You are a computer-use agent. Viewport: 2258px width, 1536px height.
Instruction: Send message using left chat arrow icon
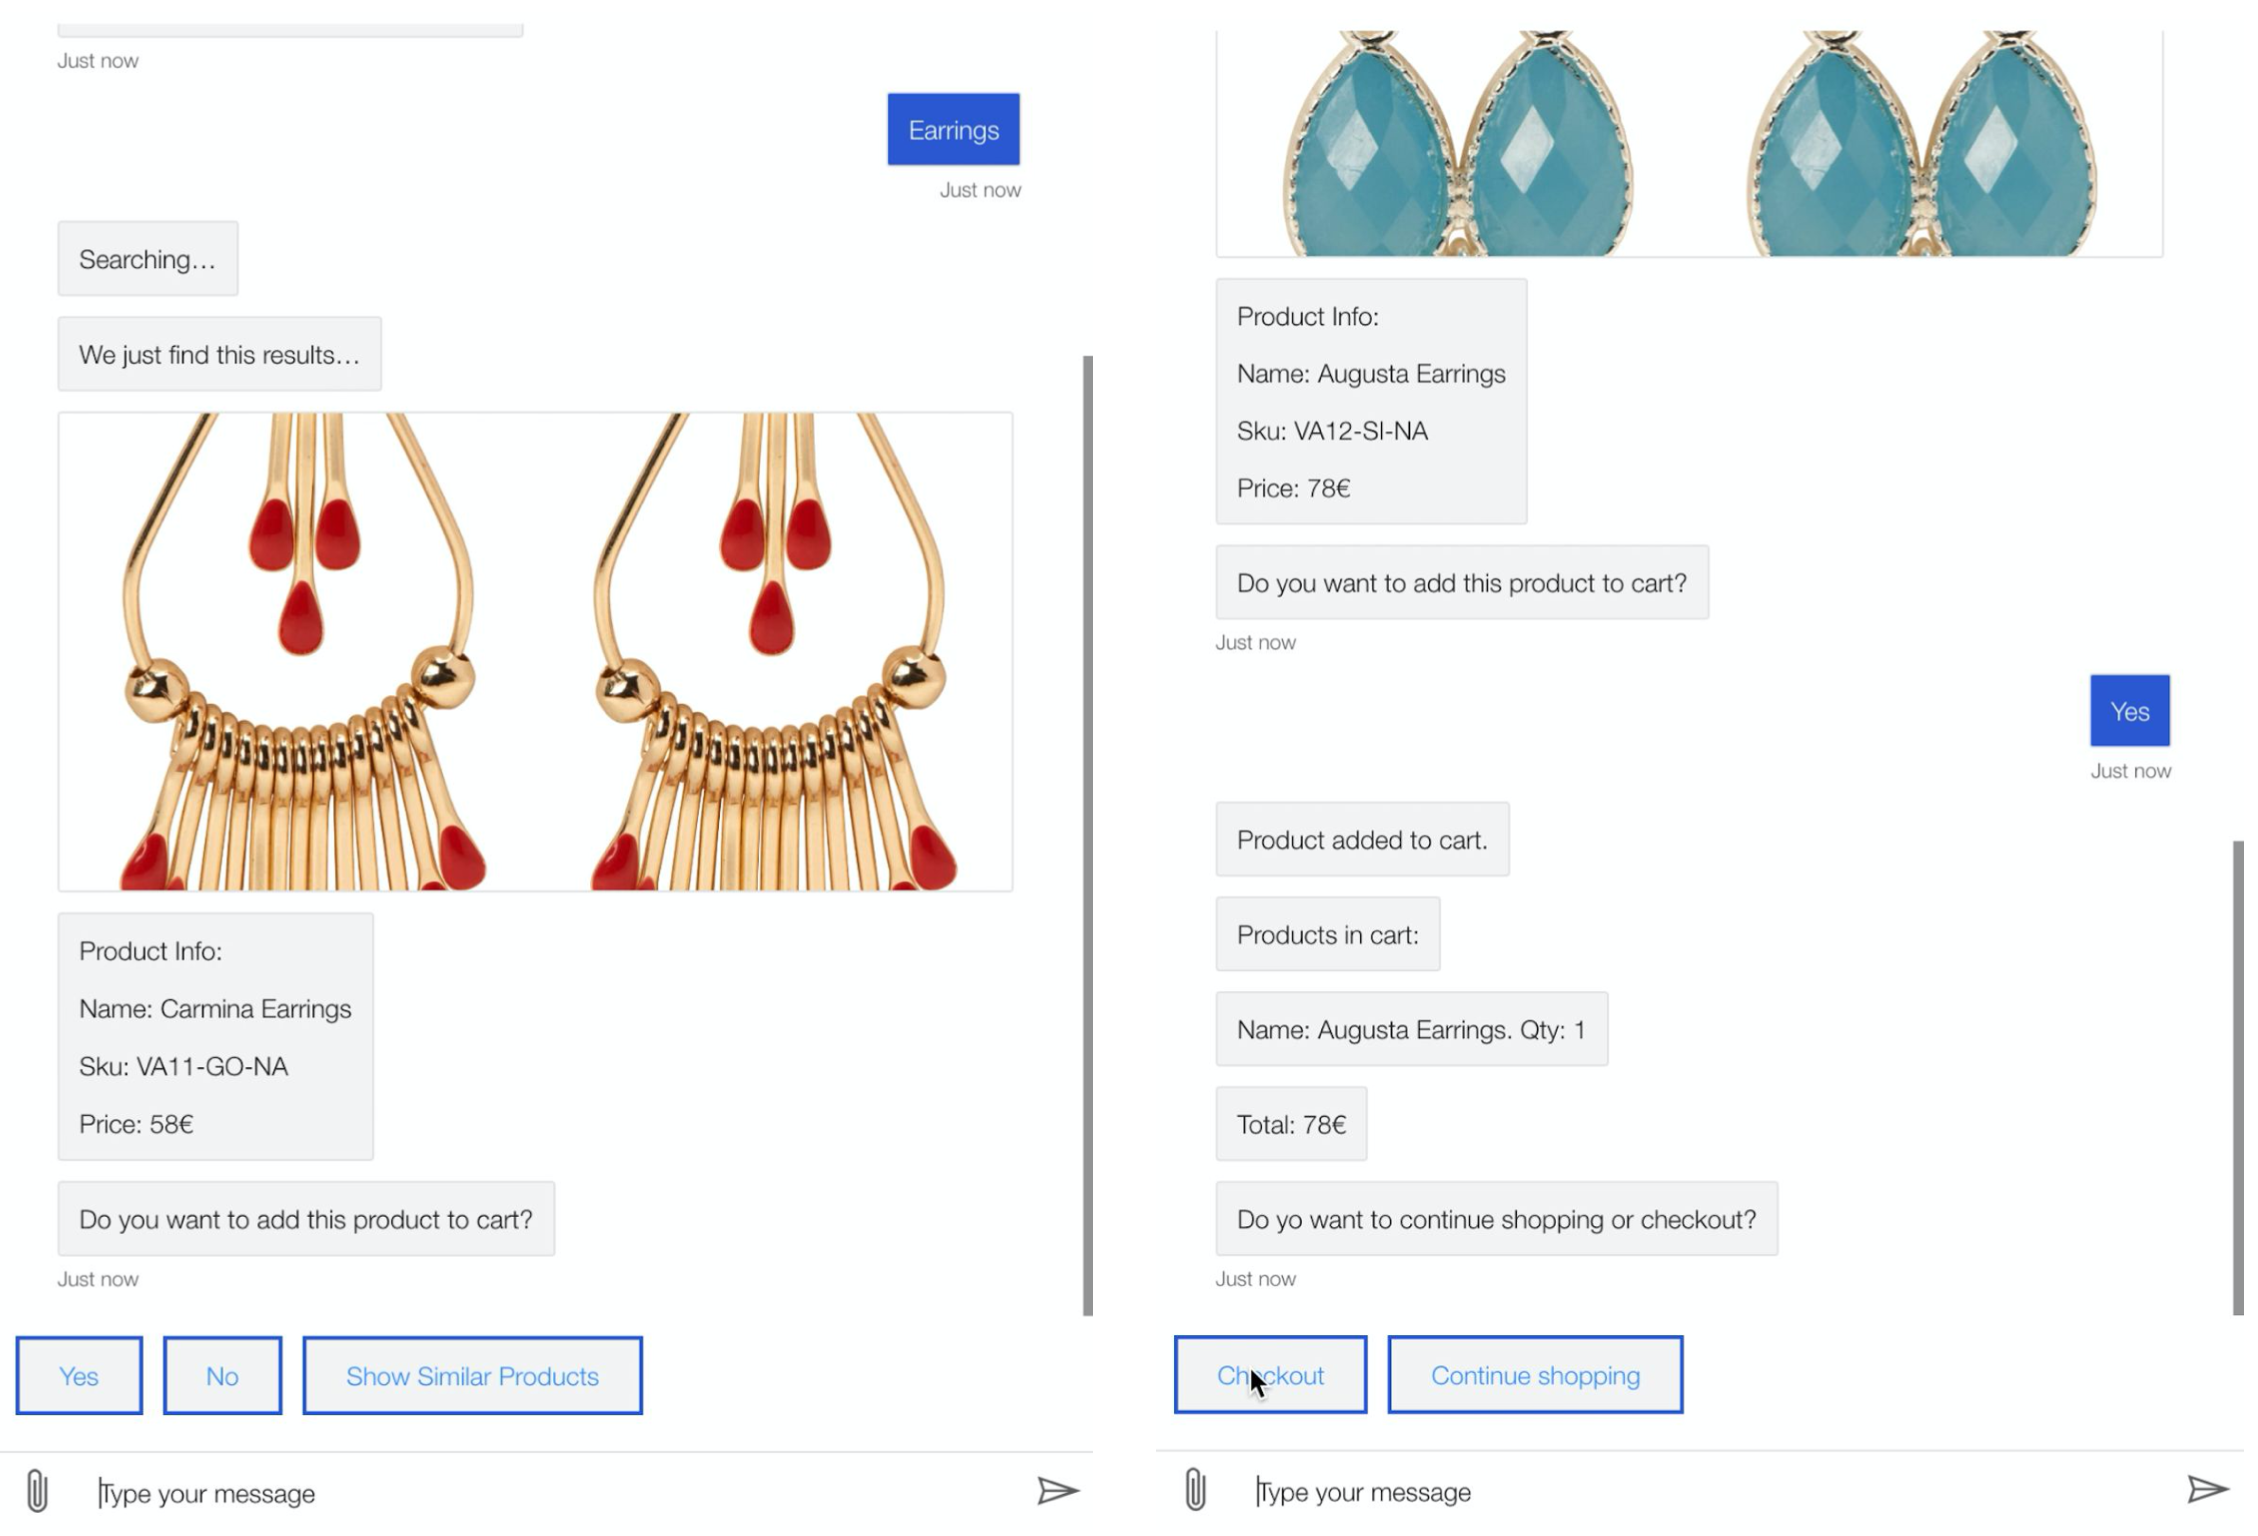(x=1058, y=1491)
